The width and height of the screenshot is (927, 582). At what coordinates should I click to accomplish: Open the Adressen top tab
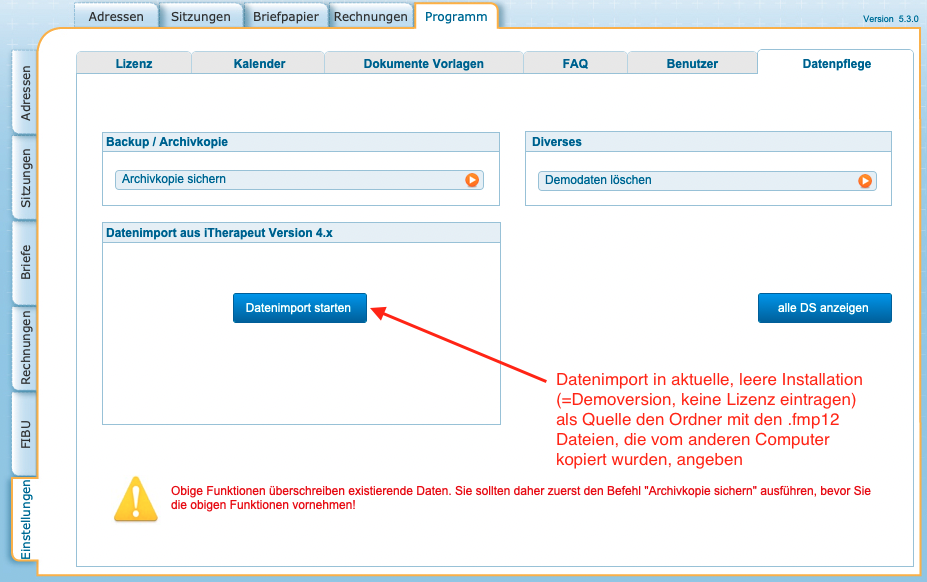[116, 17]
